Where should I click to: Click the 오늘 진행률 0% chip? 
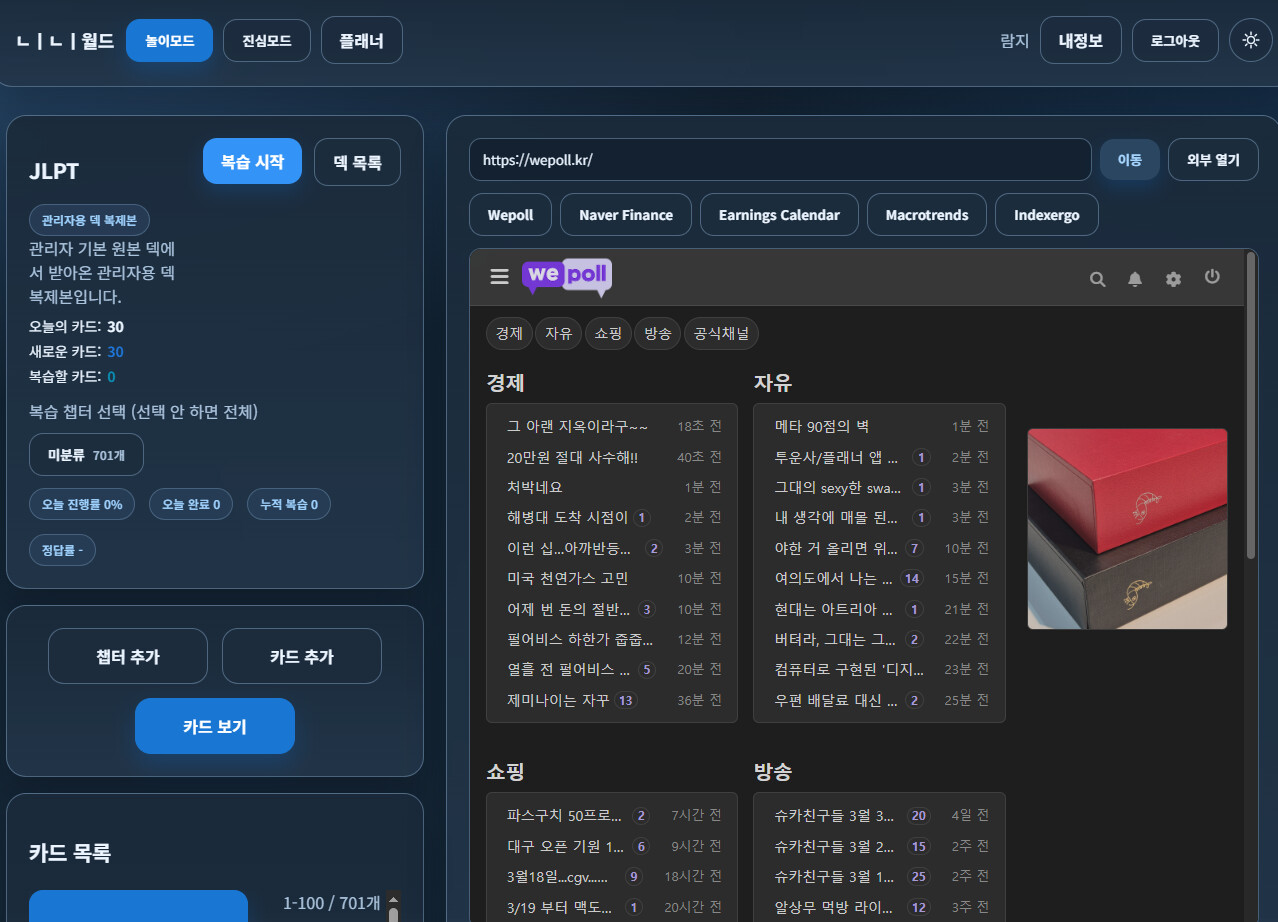[82, 504]
